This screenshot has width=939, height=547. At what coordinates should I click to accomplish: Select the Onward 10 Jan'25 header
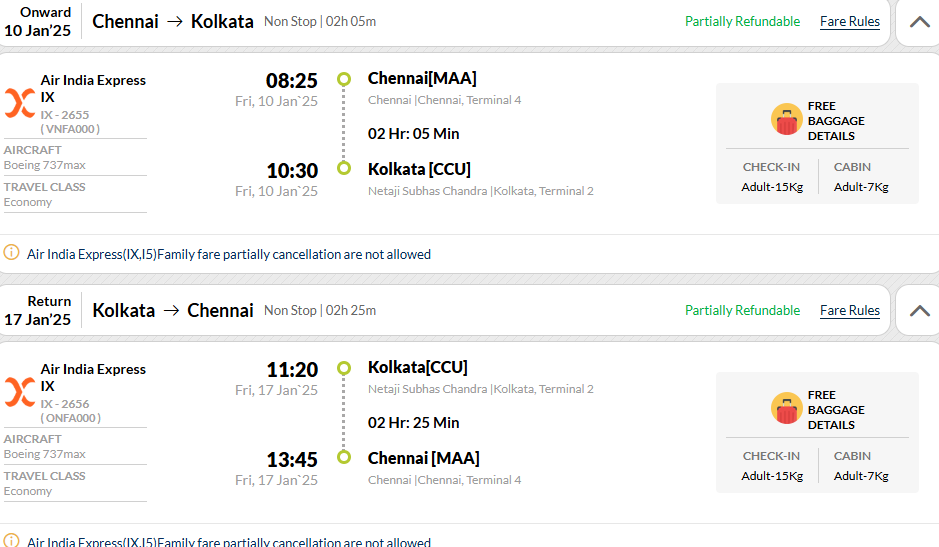(x=38, y=22)
